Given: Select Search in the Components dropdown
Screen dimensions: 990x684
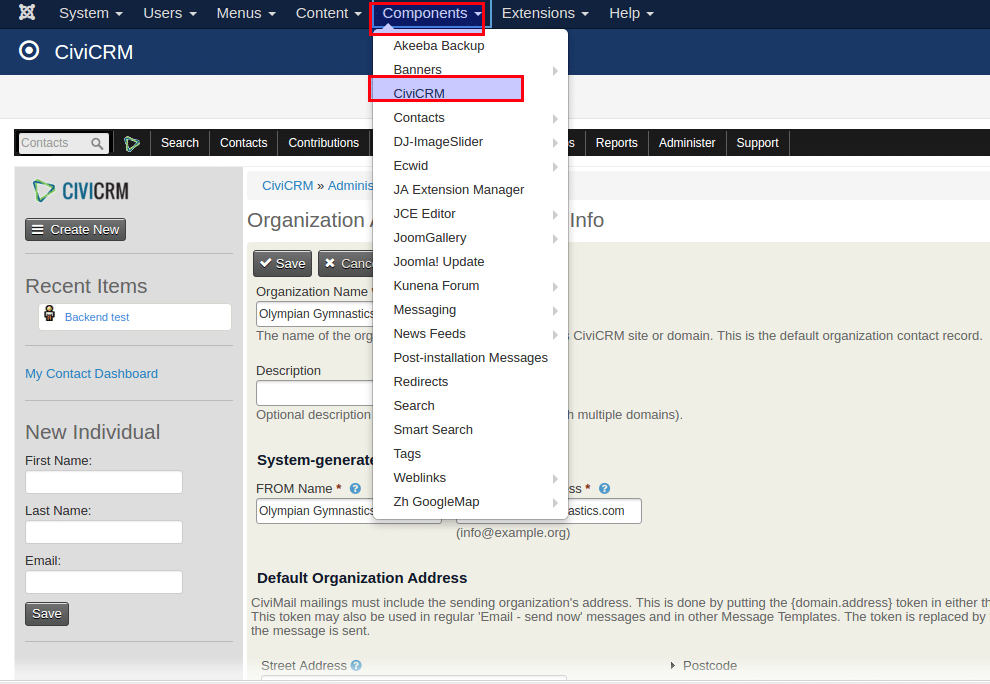Looking at the screenshot, I should pyautogui.click(x=414, y=405).
